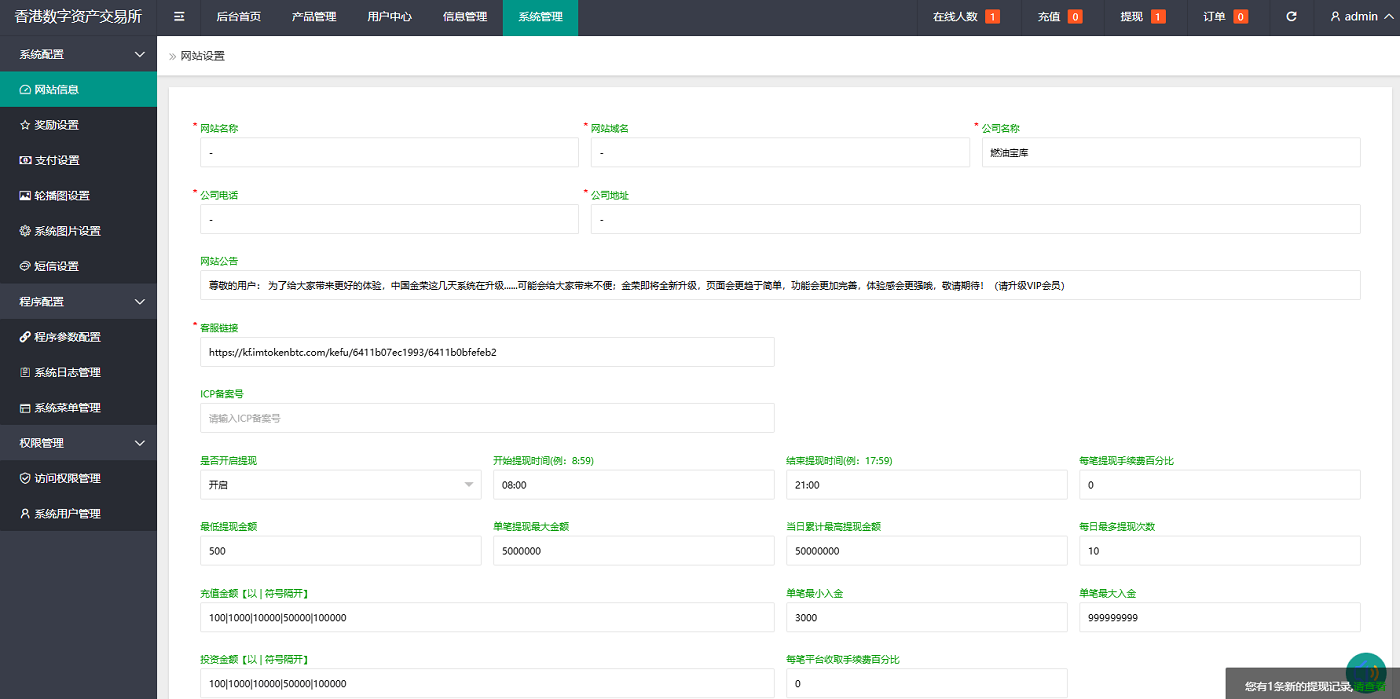Click the 客服链接 input field
Image resolution: width=1400 pixels, height=699 pixels.
[x=487, y=352]
